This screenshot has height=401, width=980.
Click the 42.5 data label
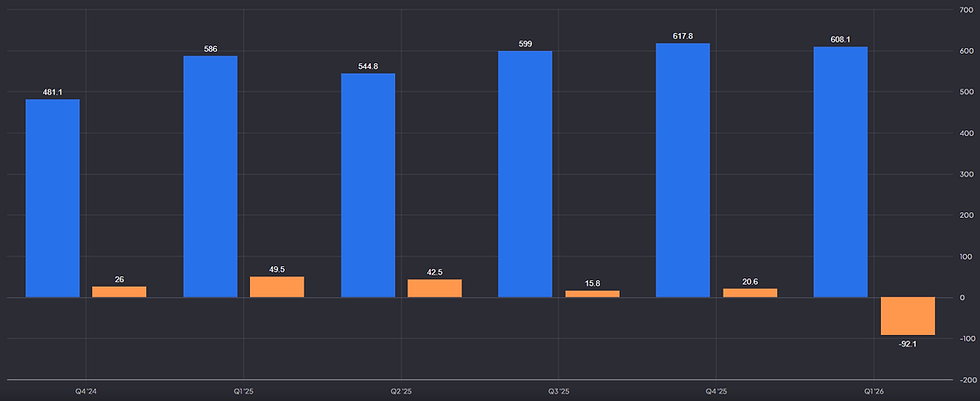(x=434, y=272)
